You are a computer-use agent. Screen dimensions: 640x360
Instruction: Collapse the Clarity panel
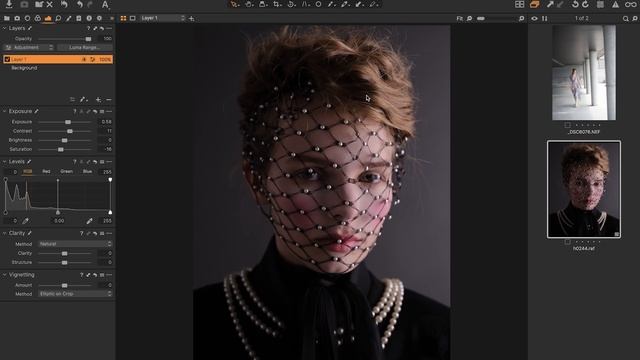tap(4, 233)
